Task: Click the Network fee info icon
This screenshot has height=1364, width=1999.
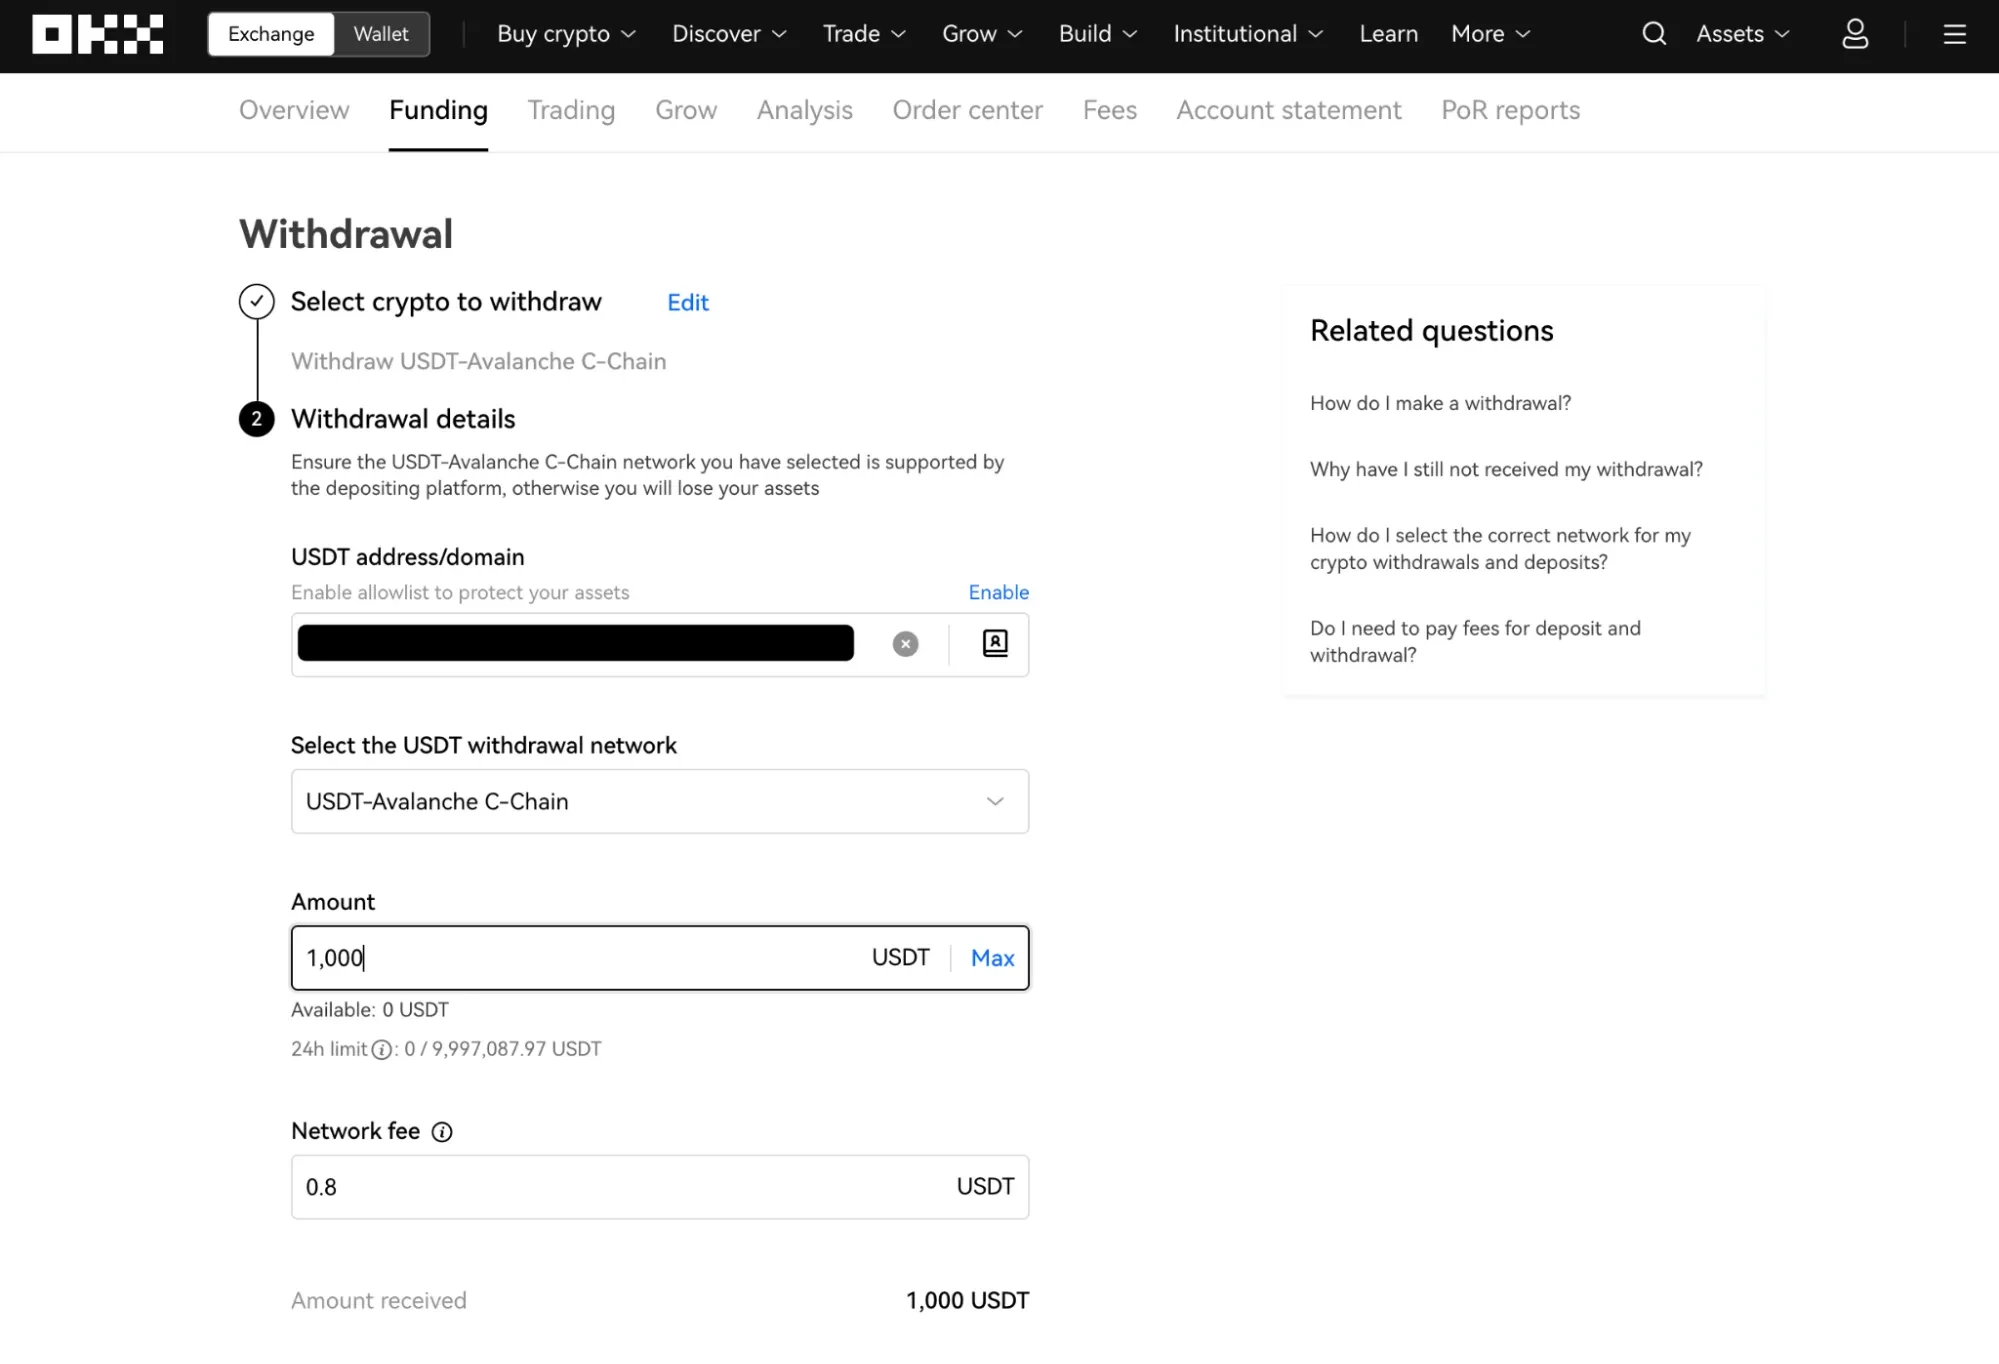Action: point(442,1132)
